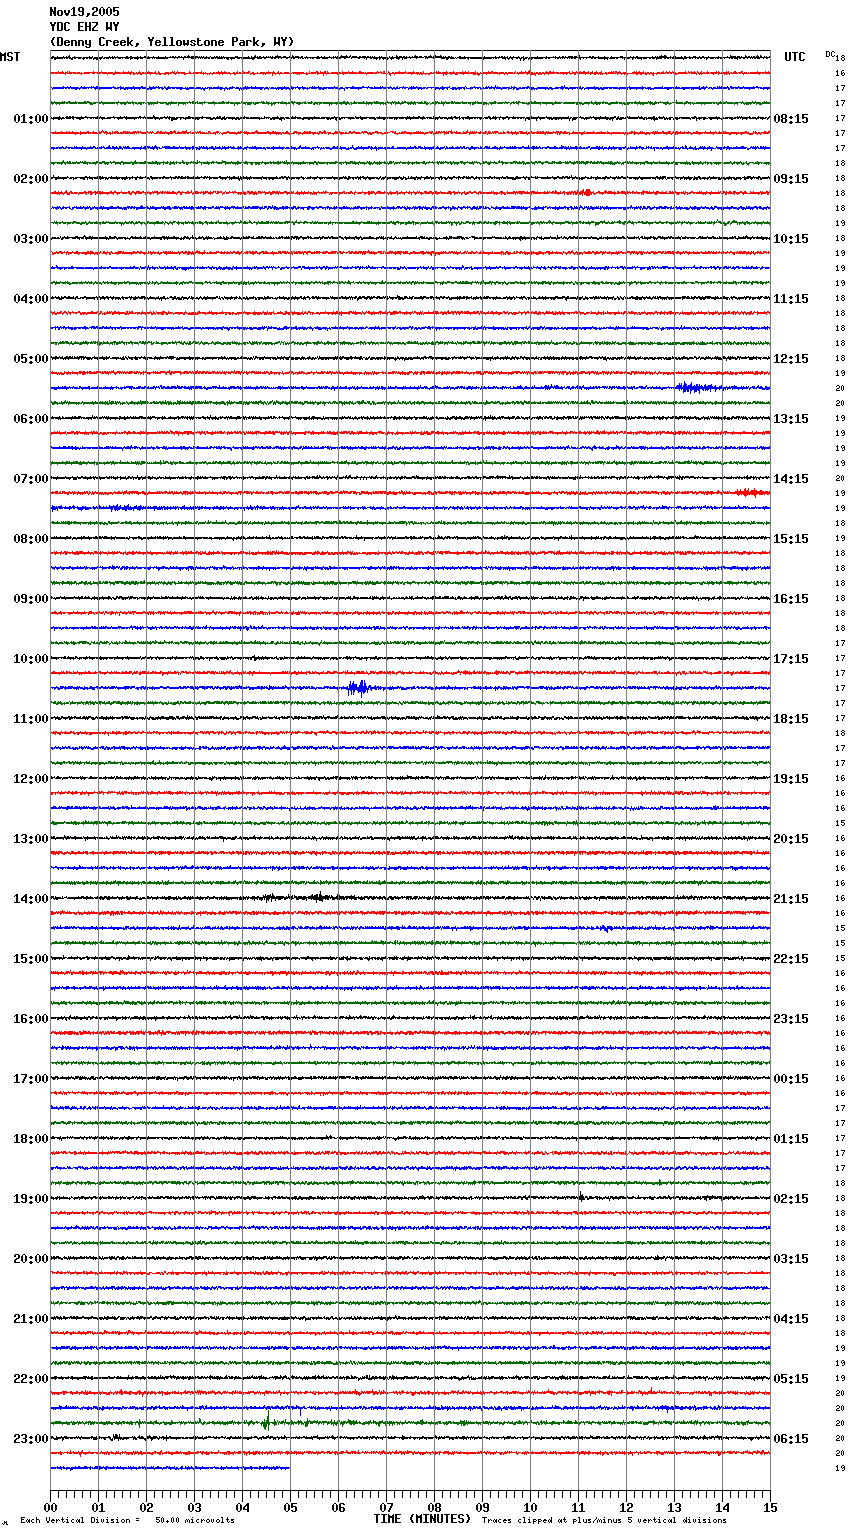850x1534 pixels.
Task: Select the station code YDC EHZ WY
Action: pos(84,27)
